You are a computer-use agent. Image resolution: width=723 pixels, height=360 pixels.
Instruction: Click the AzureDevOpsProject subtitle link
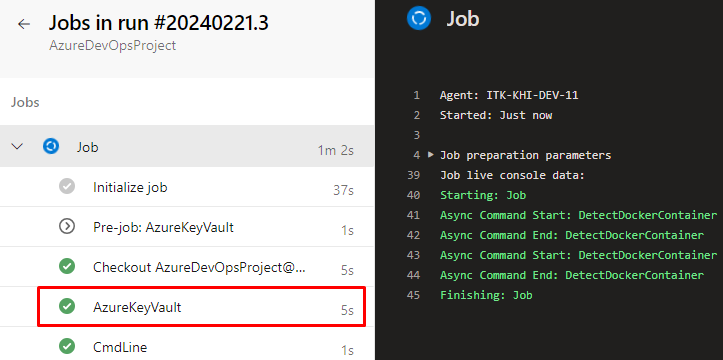[113, 46]
